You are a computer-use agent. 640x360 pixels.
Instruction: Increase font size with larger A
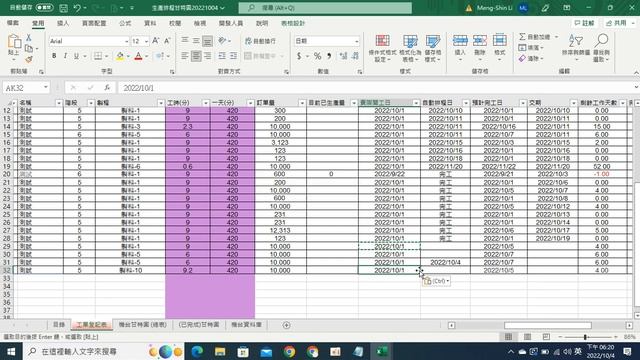[156, 41]
